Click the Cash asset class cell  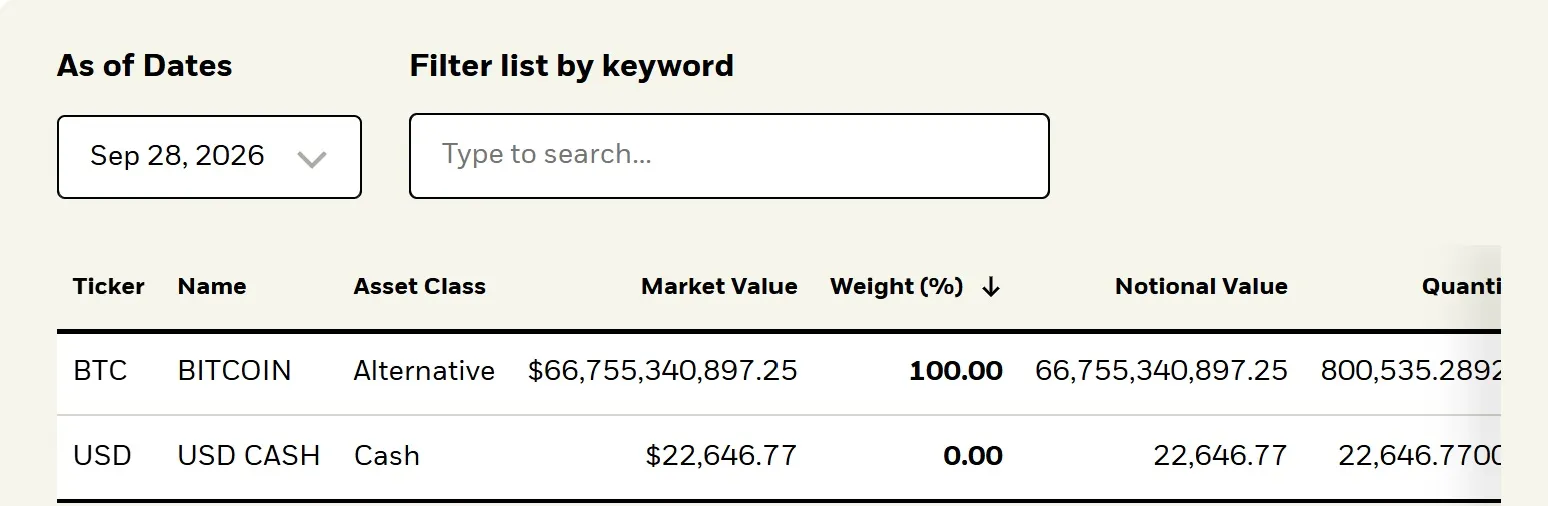coord(387,456)
